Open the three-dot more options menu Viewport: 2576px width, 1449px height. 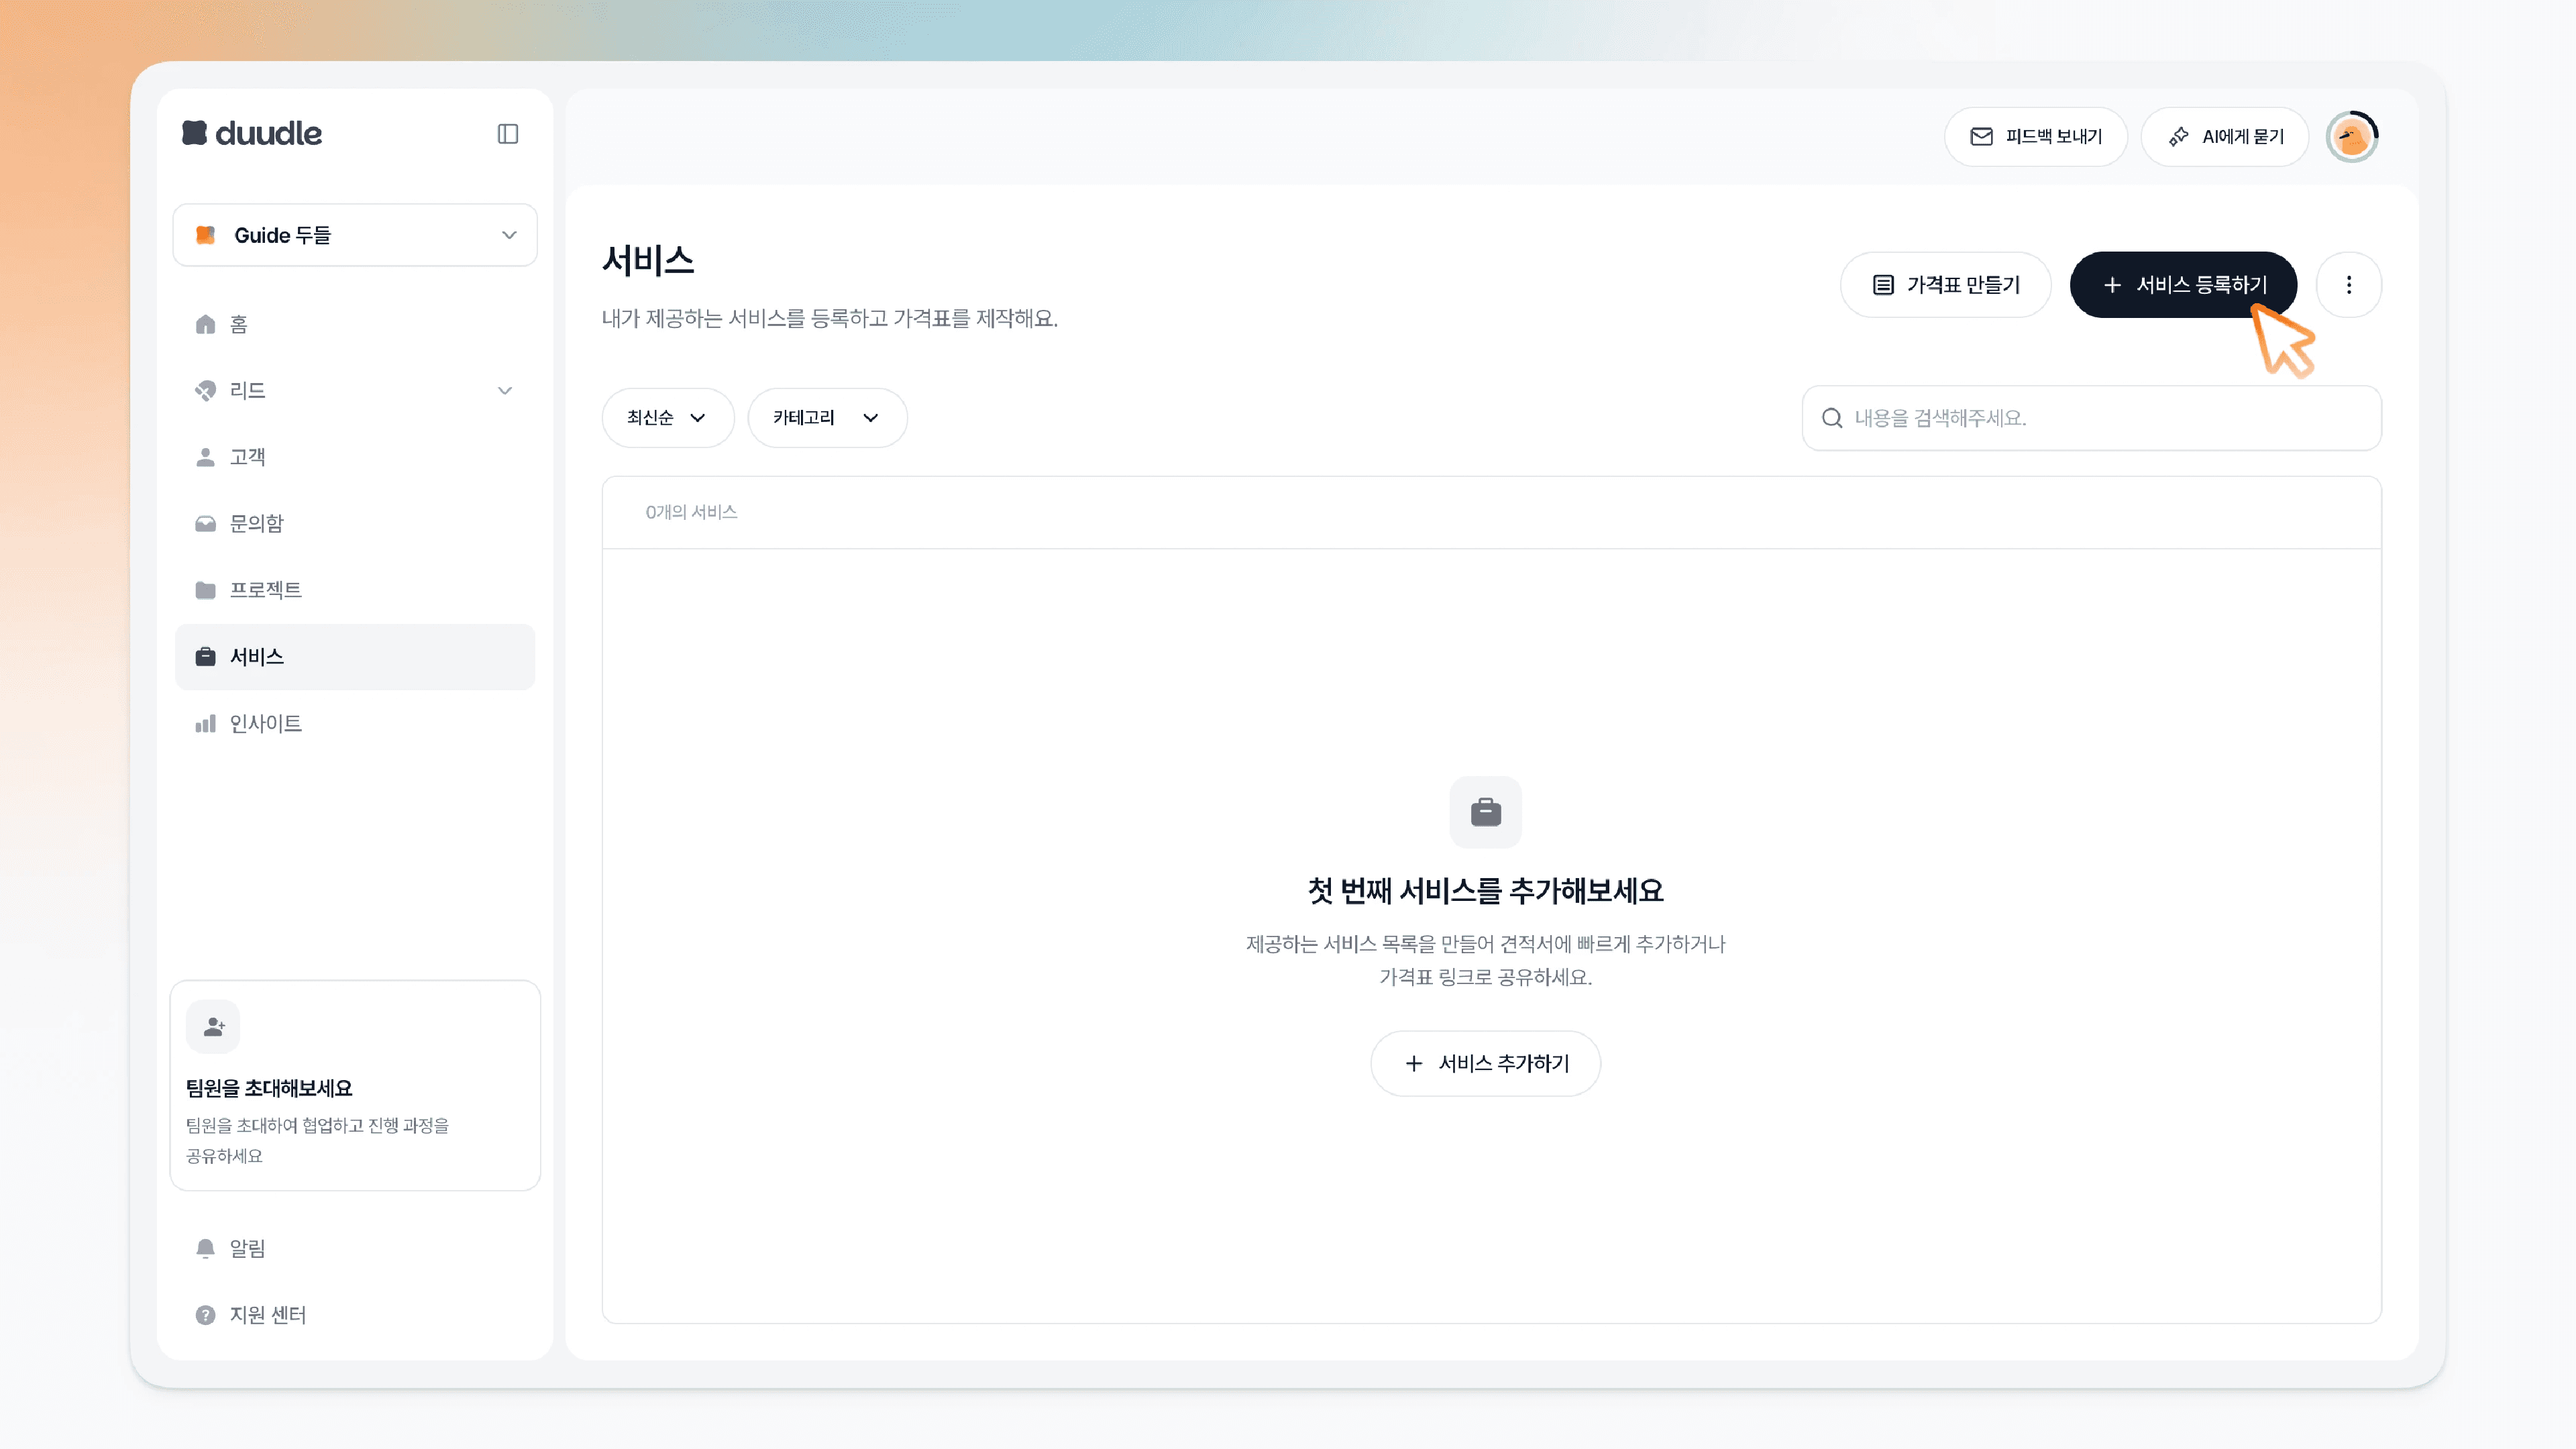coord(2349,285)
